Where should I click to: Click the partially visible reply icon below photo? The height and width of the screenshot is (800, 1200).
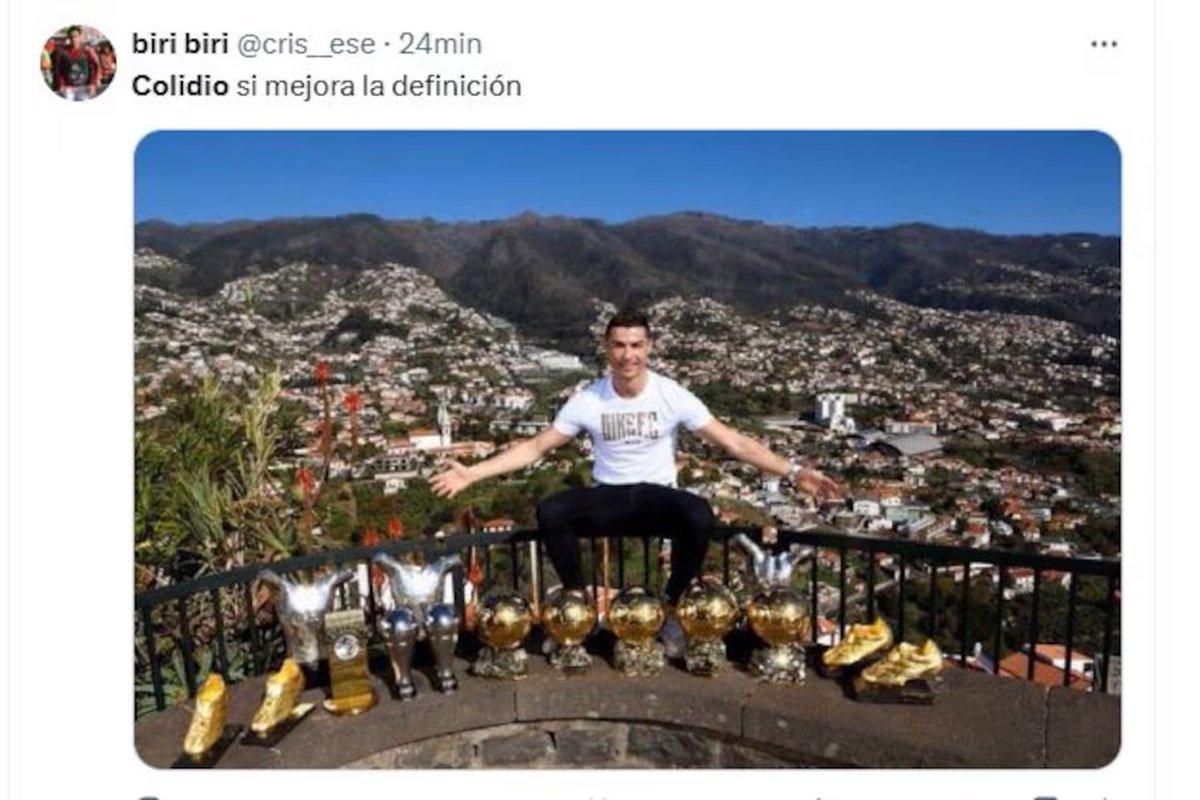[x=148, y=797]
